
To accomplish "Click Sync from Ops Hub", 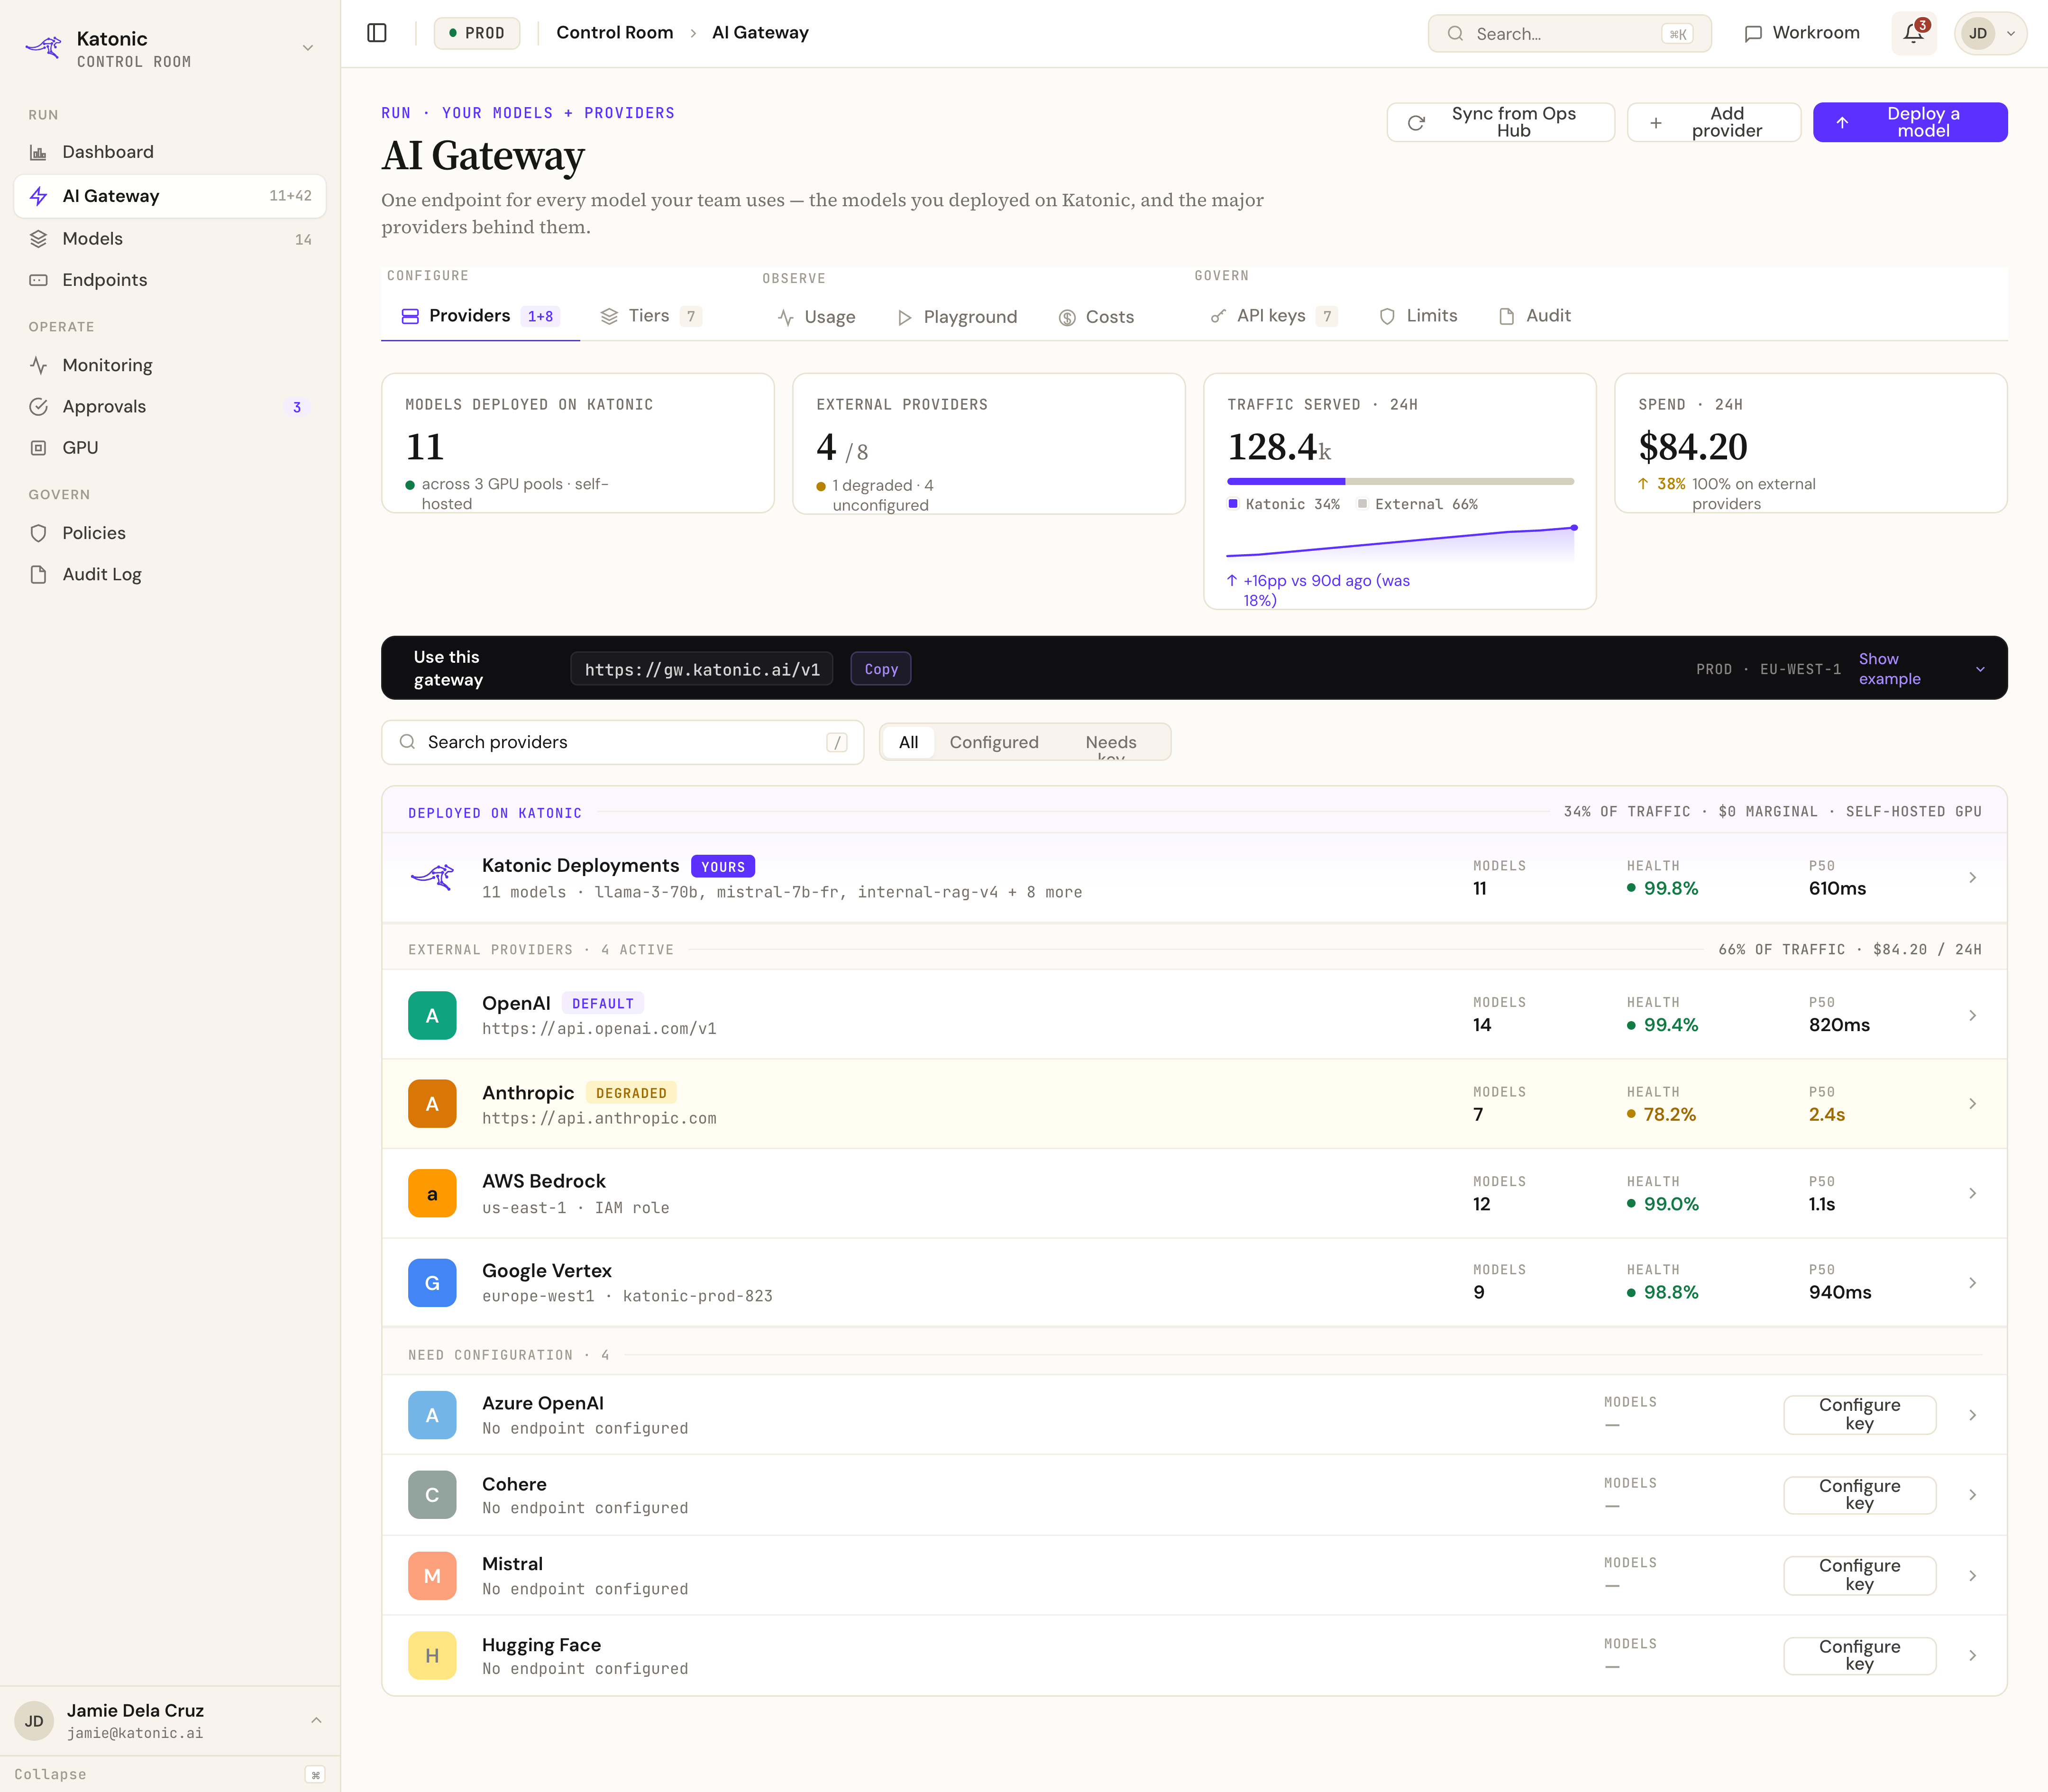I will tap(1500, 122).
